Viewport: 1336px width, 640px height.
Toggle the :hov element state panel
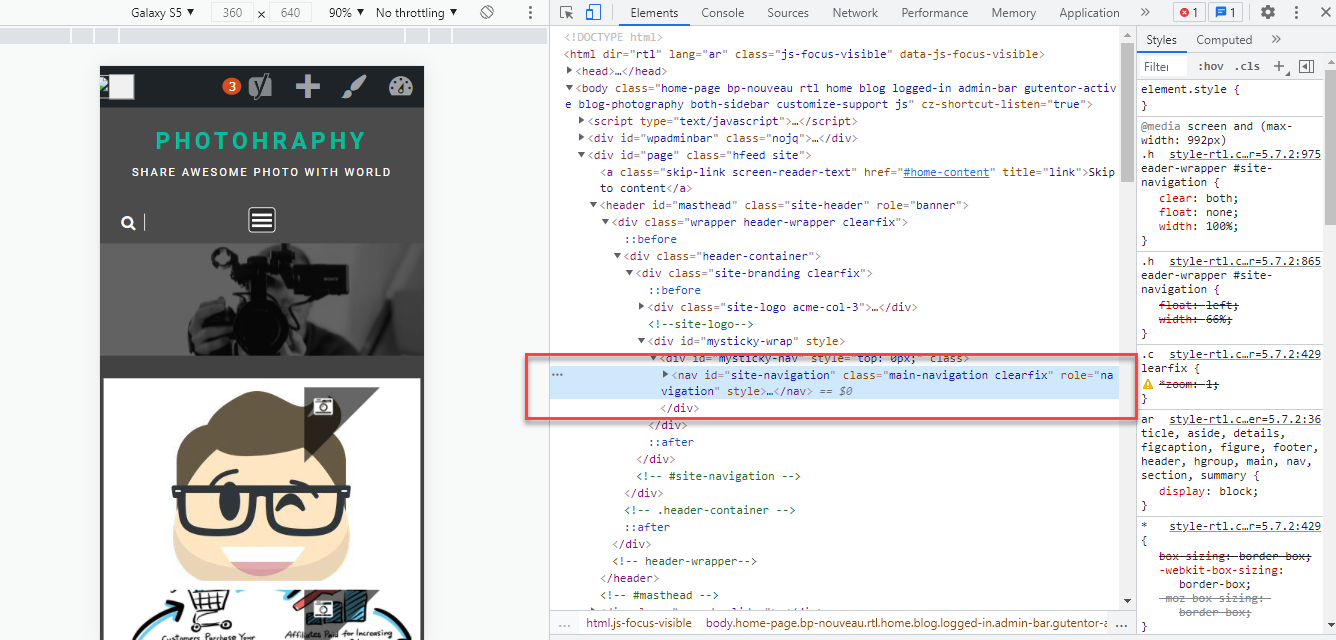[1211, 67]
